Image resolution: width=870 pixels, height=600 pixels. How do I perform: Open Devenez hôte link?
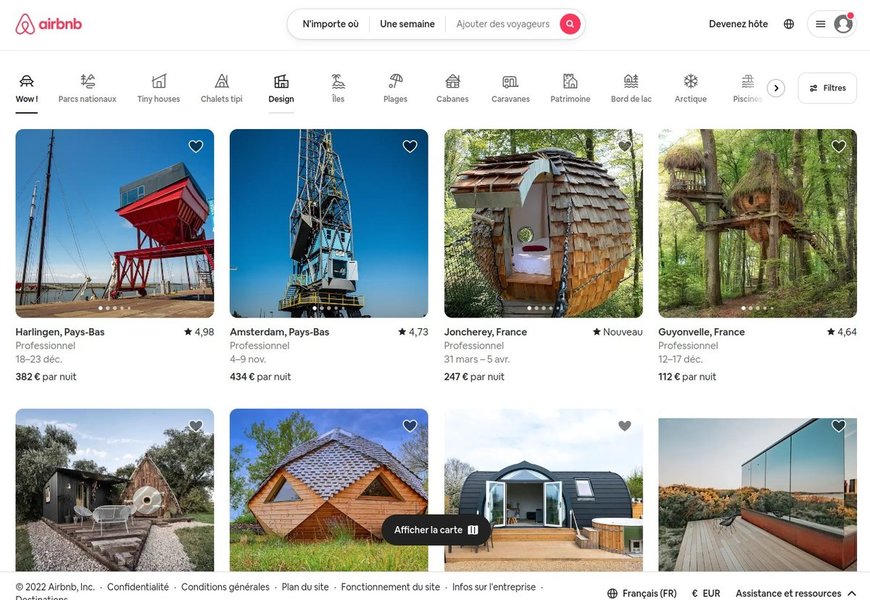point(739,24)
